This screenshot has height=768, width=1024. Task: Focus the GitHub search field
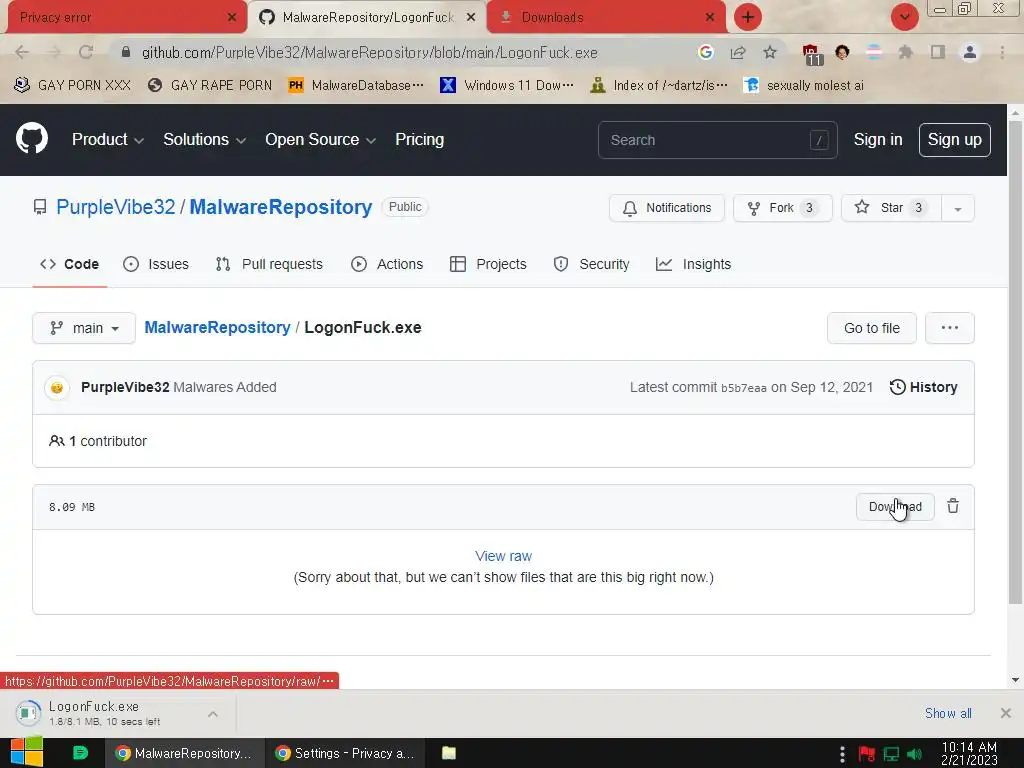tap(717, 140)
